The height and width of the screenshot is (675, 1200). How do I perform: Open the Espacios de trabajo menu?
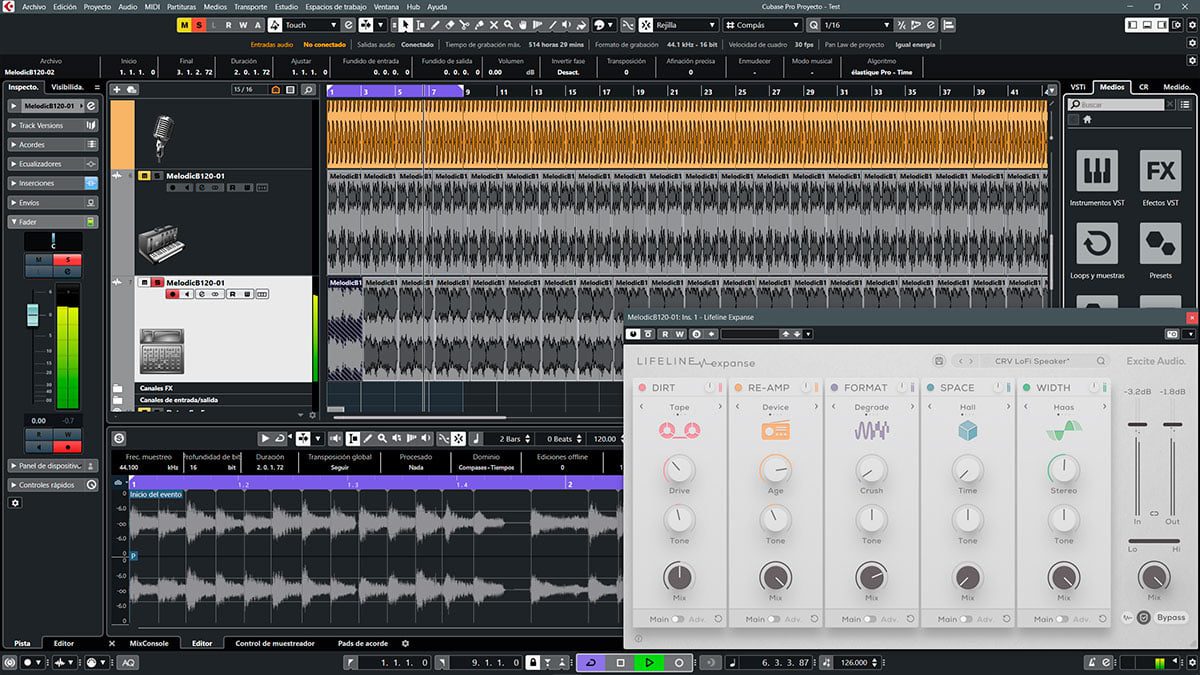(x=335, y=6)
